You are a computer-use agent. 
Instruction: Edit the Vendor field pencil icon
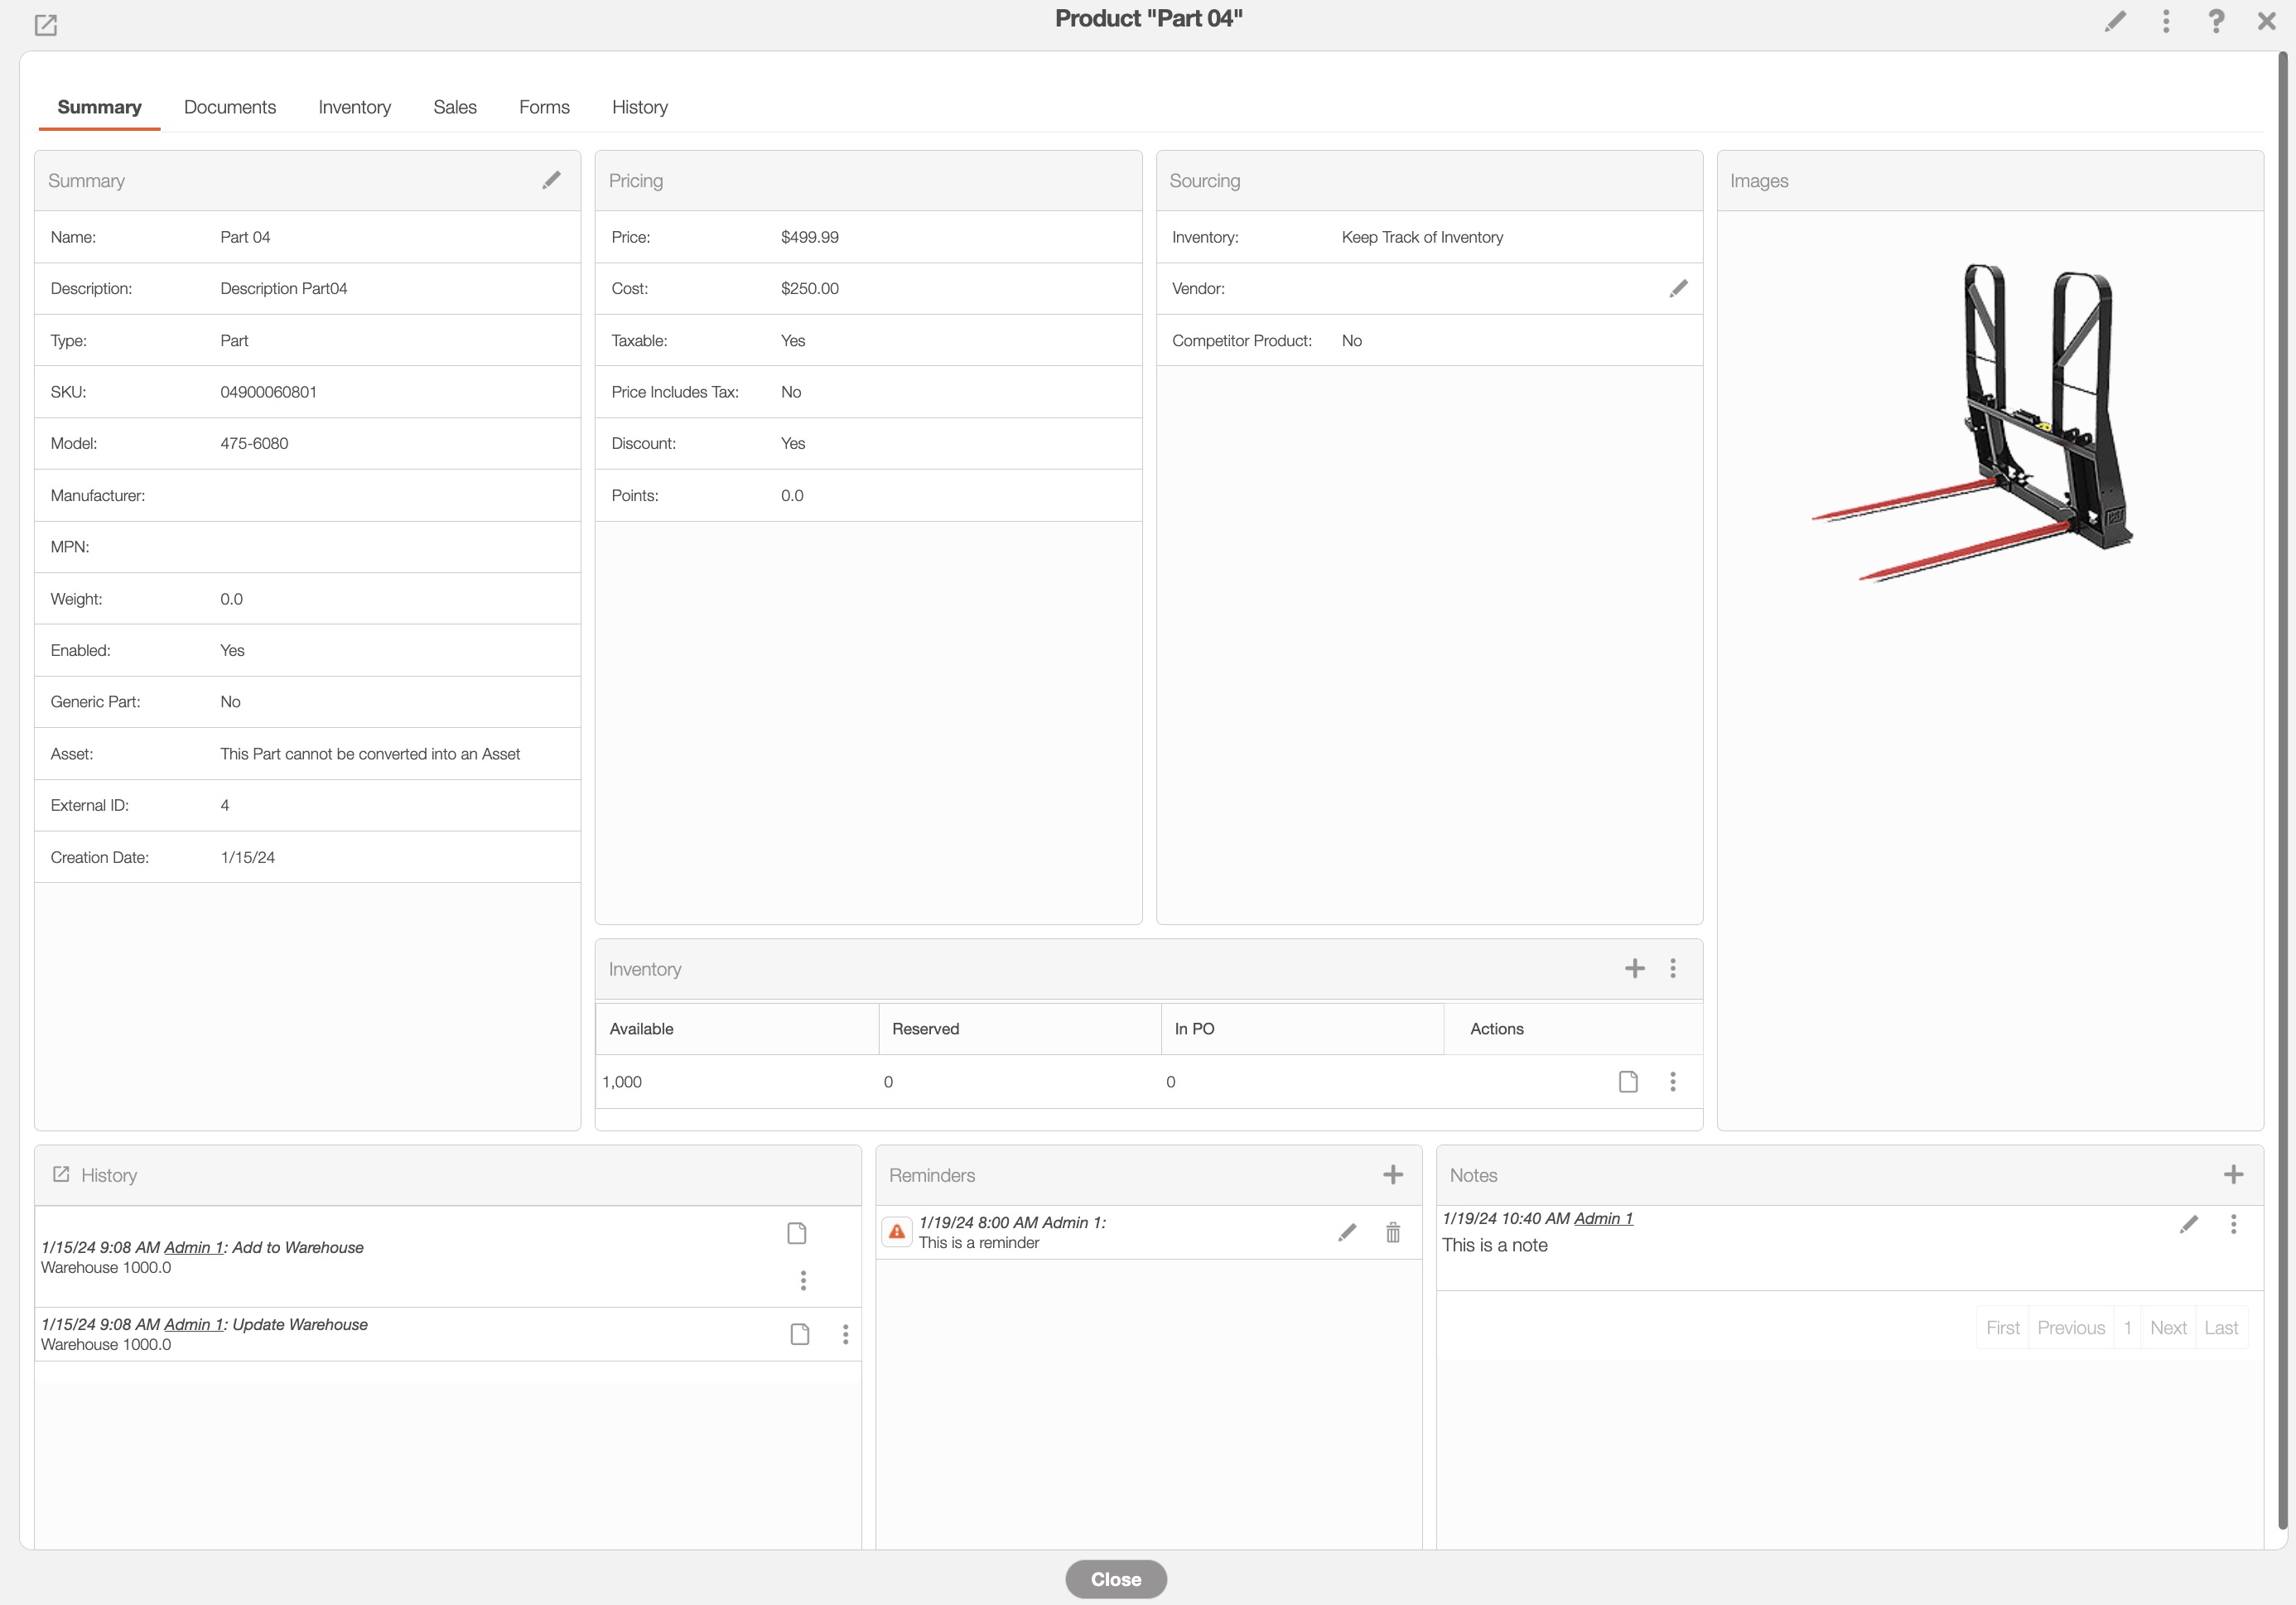(x=1678, y=289)
